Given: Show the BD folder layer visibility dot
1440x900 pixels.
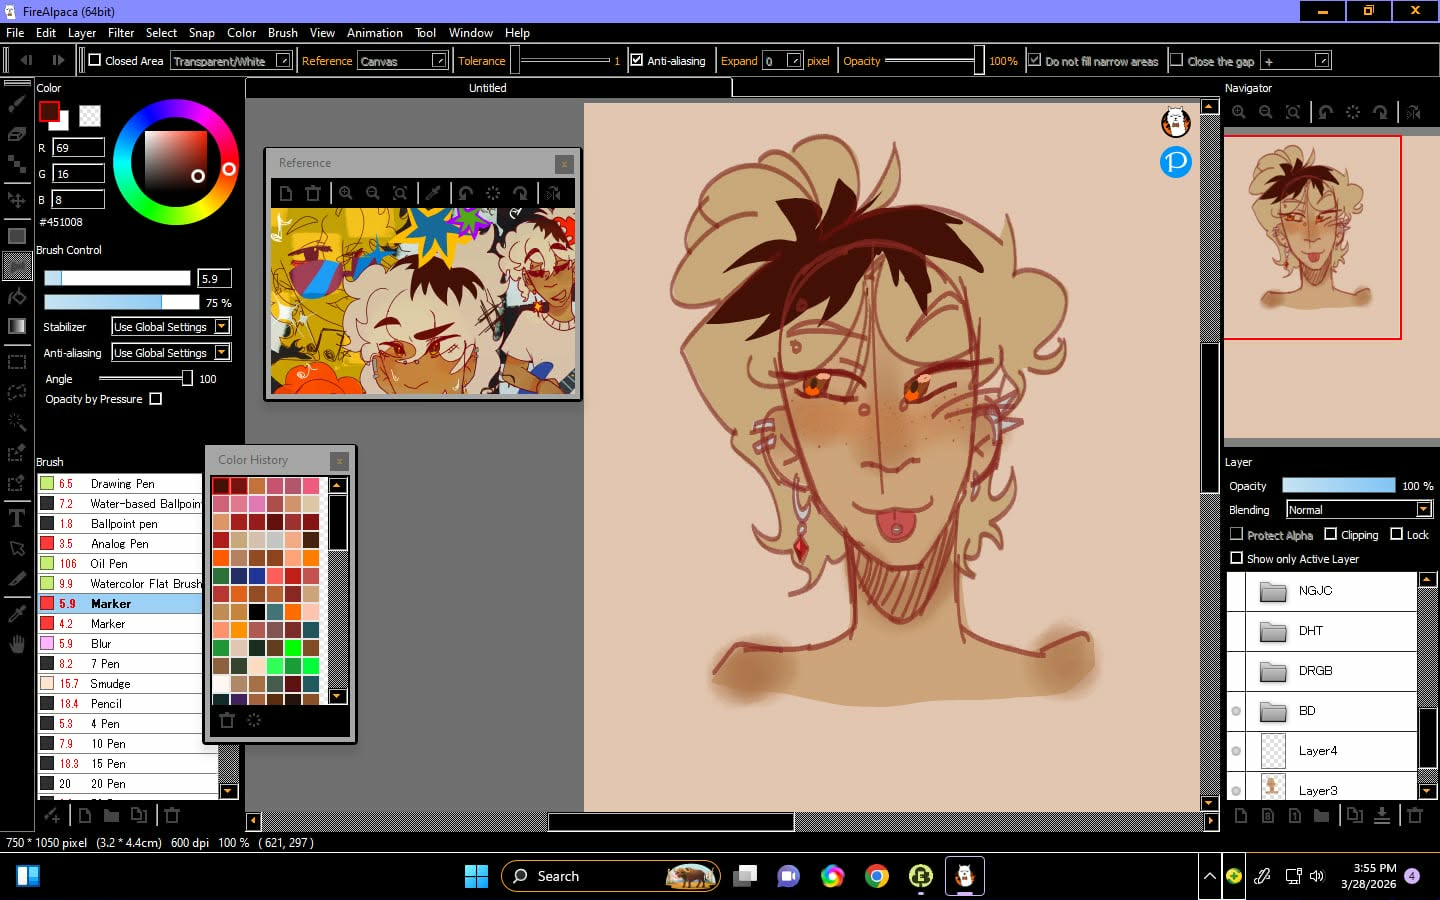Looking at the screenshot, I should point(1237,711).
